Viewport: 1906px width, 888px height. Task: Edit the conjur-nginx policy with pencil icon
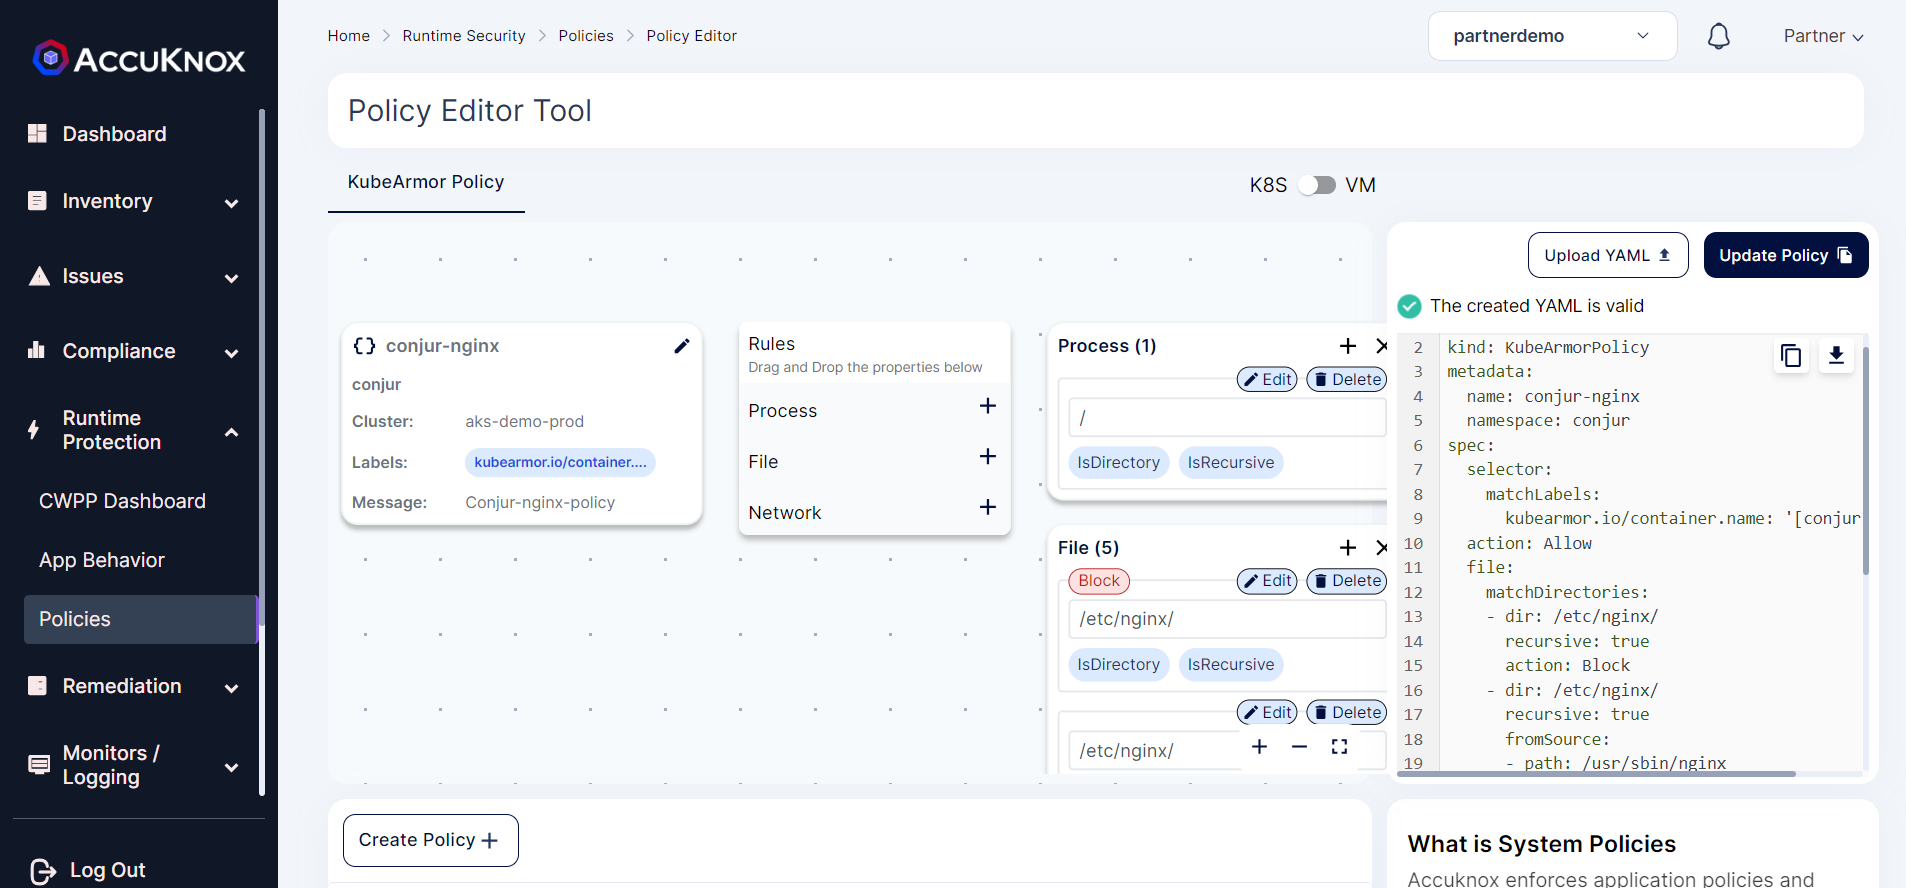point(682,346)
